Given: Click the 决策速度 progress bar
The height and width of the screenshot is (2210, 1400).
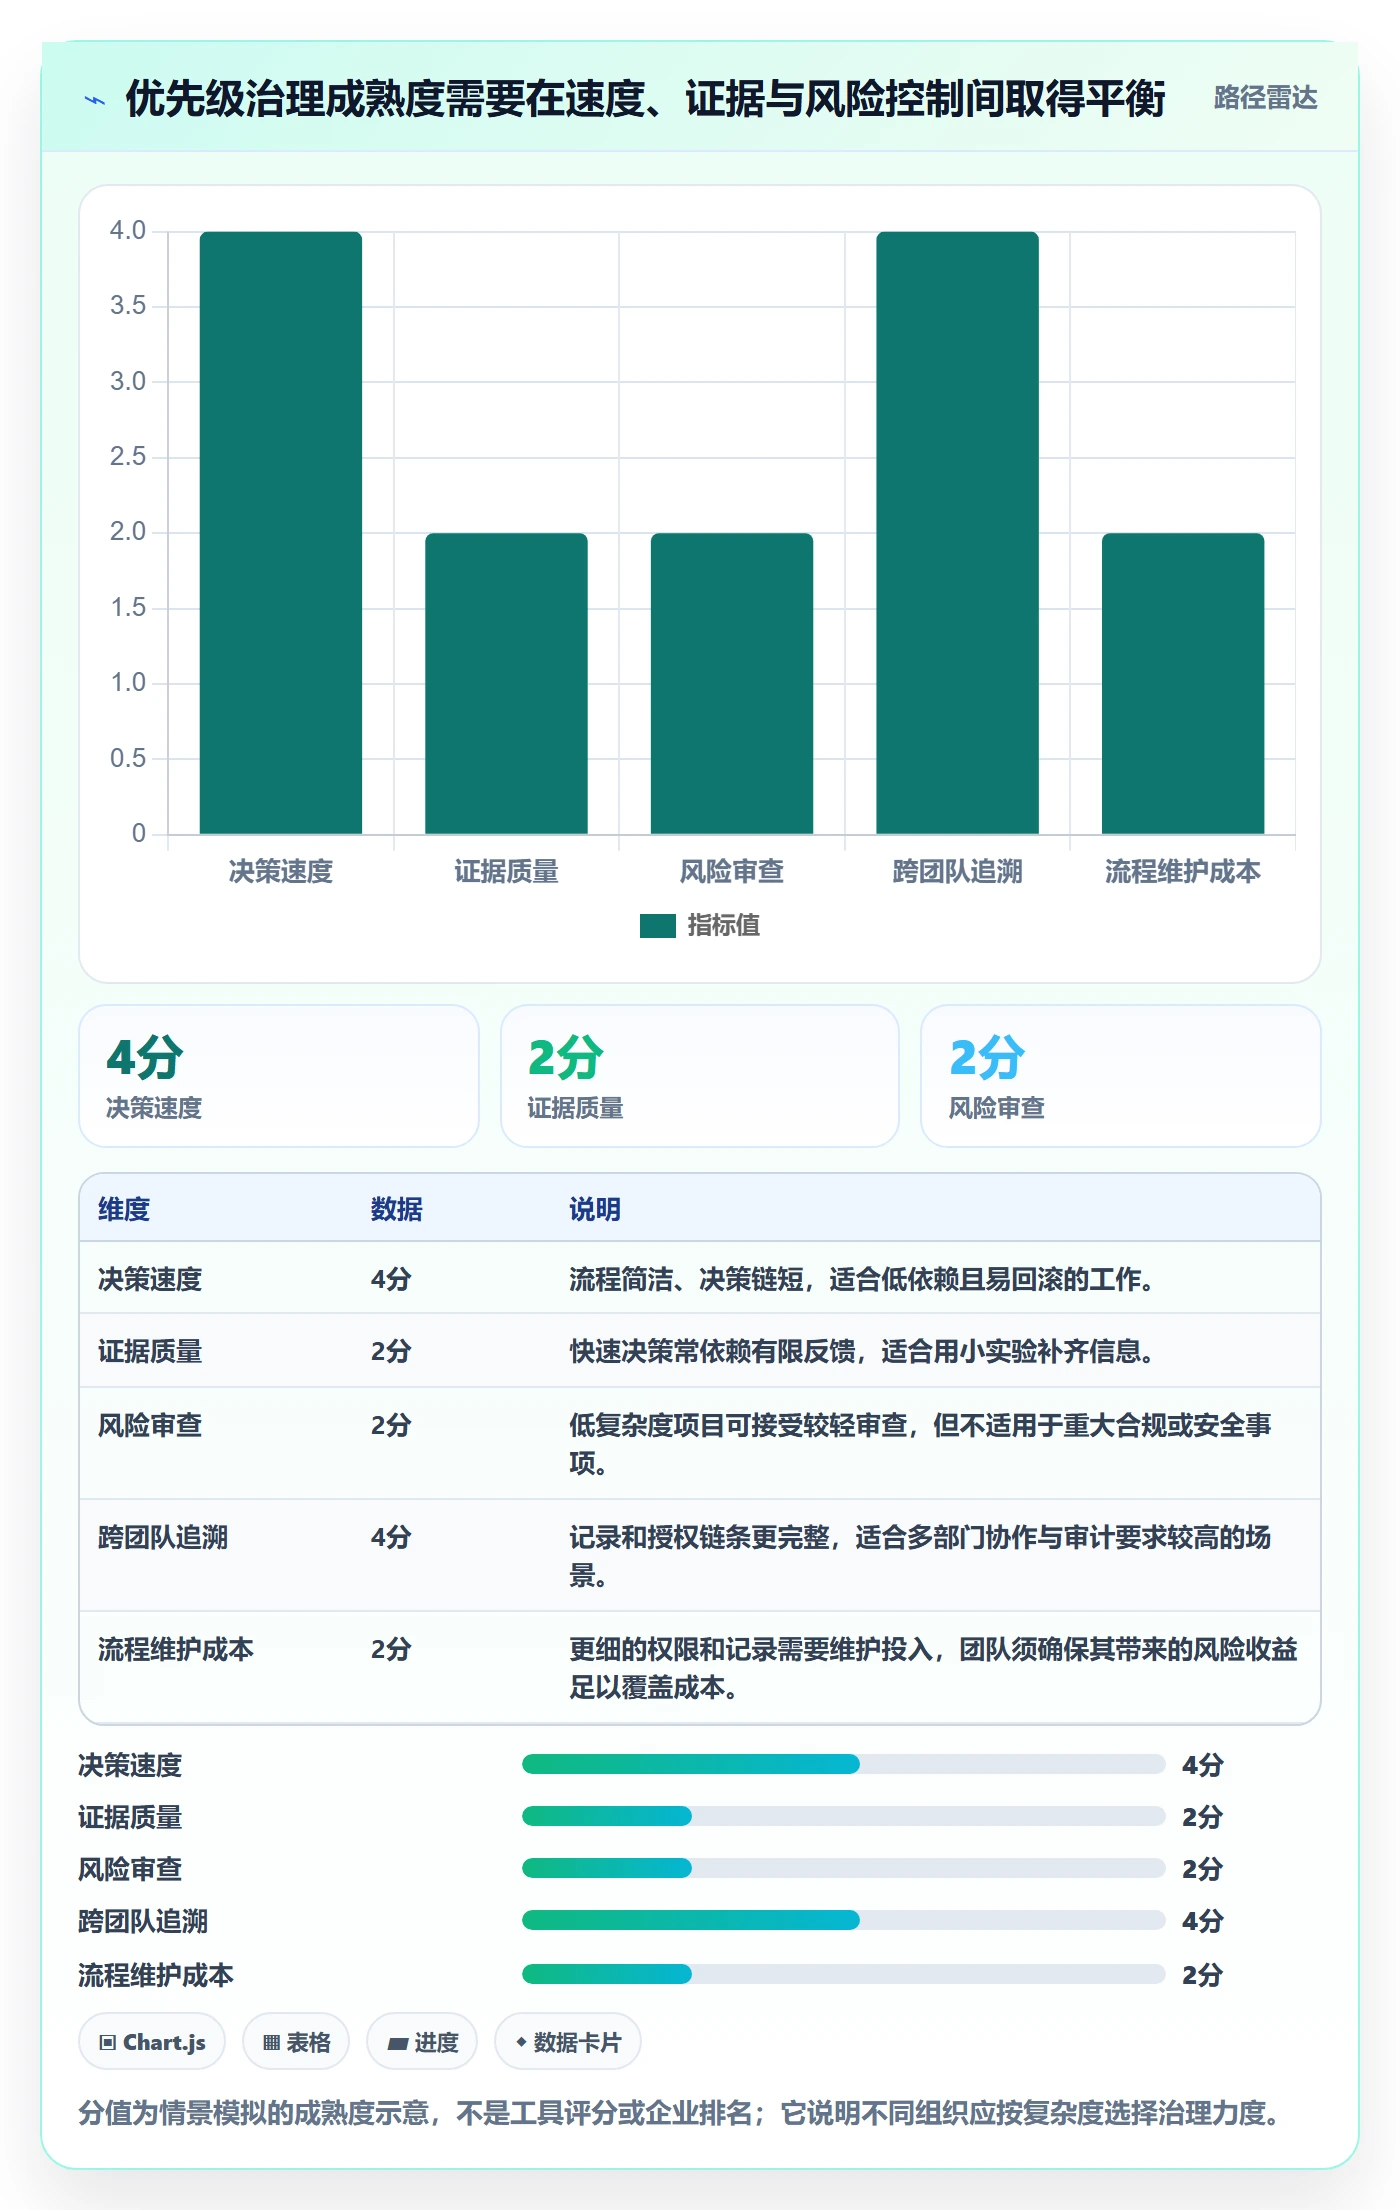Looking at the screenshot, I should [843, 1764].
